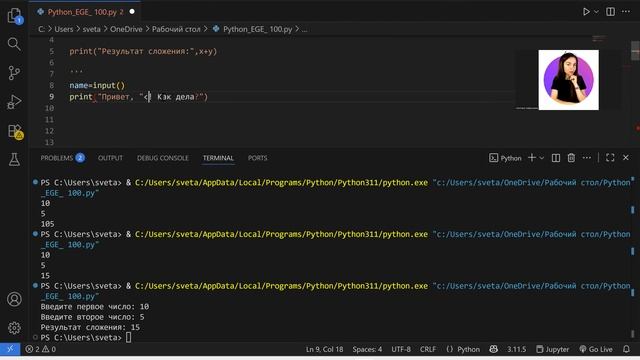This screenshot has width=640, height=360.
Task: Click the print "Результат сложения" code line
Action: (143, 51)
